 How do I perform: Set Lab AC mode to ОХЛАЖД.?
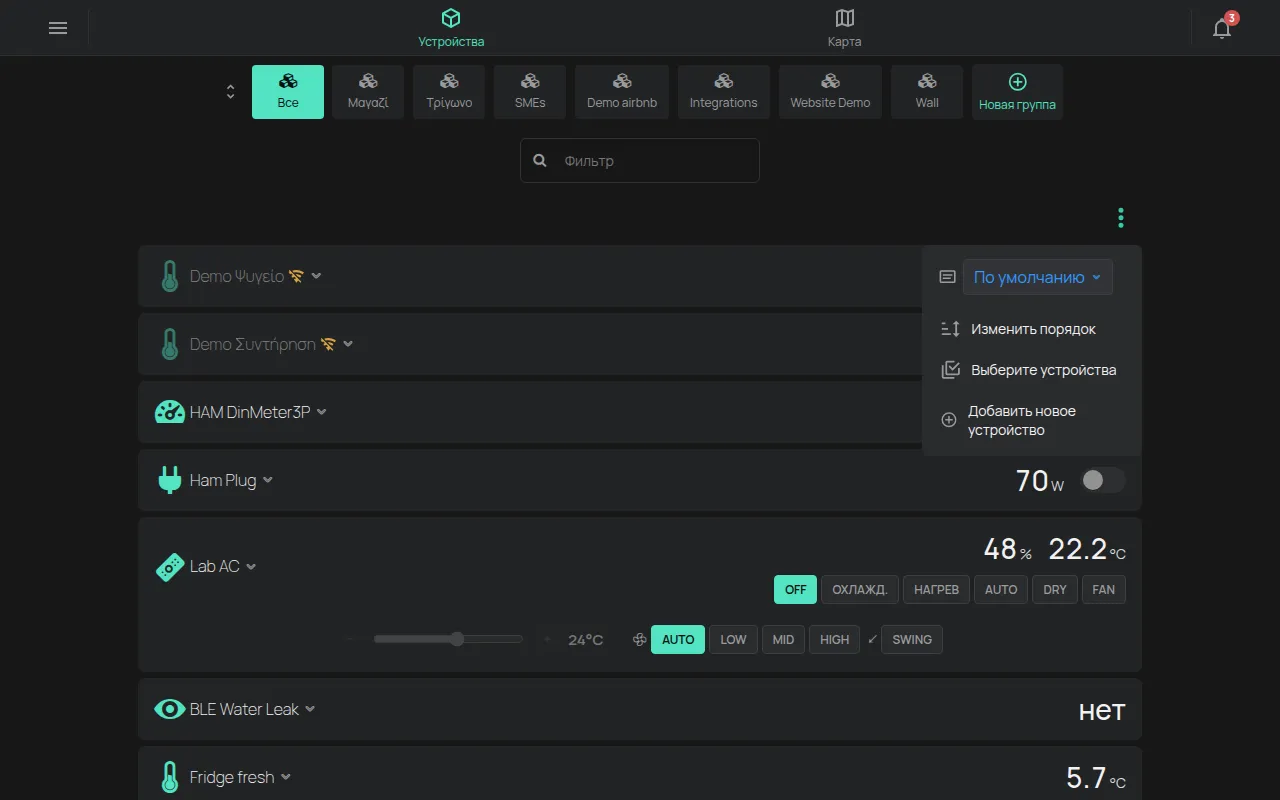(860, 590)
